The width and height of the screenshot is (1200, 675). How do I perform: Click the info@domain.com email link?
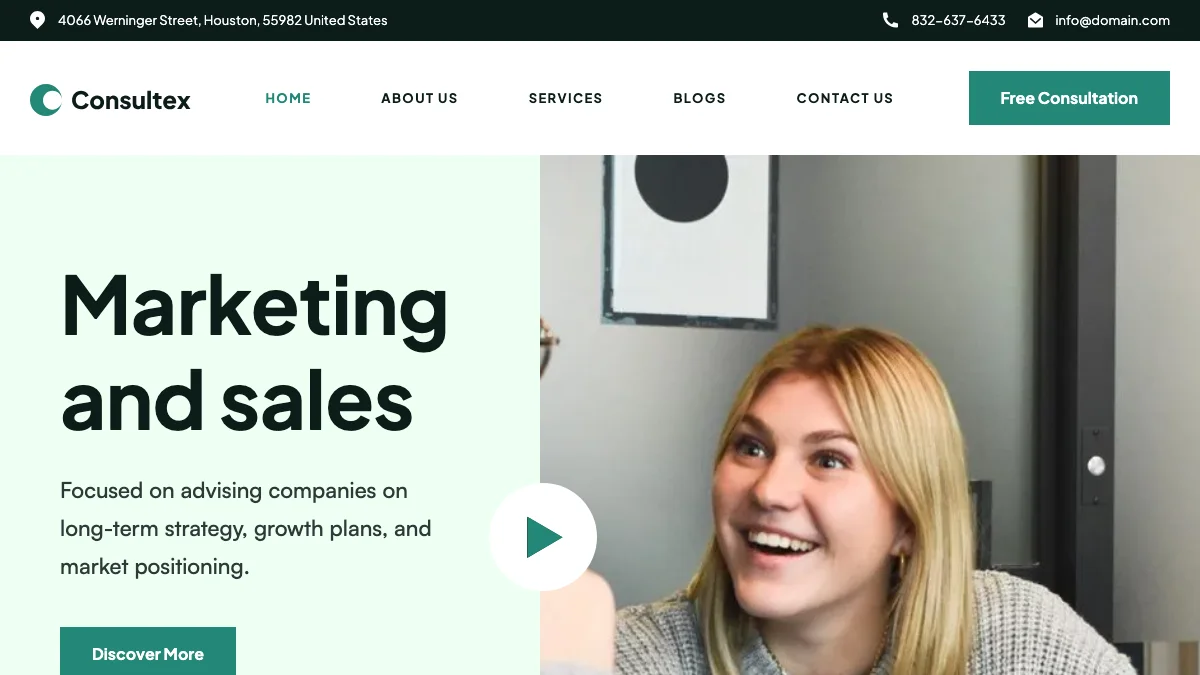tap(1112, 20)
